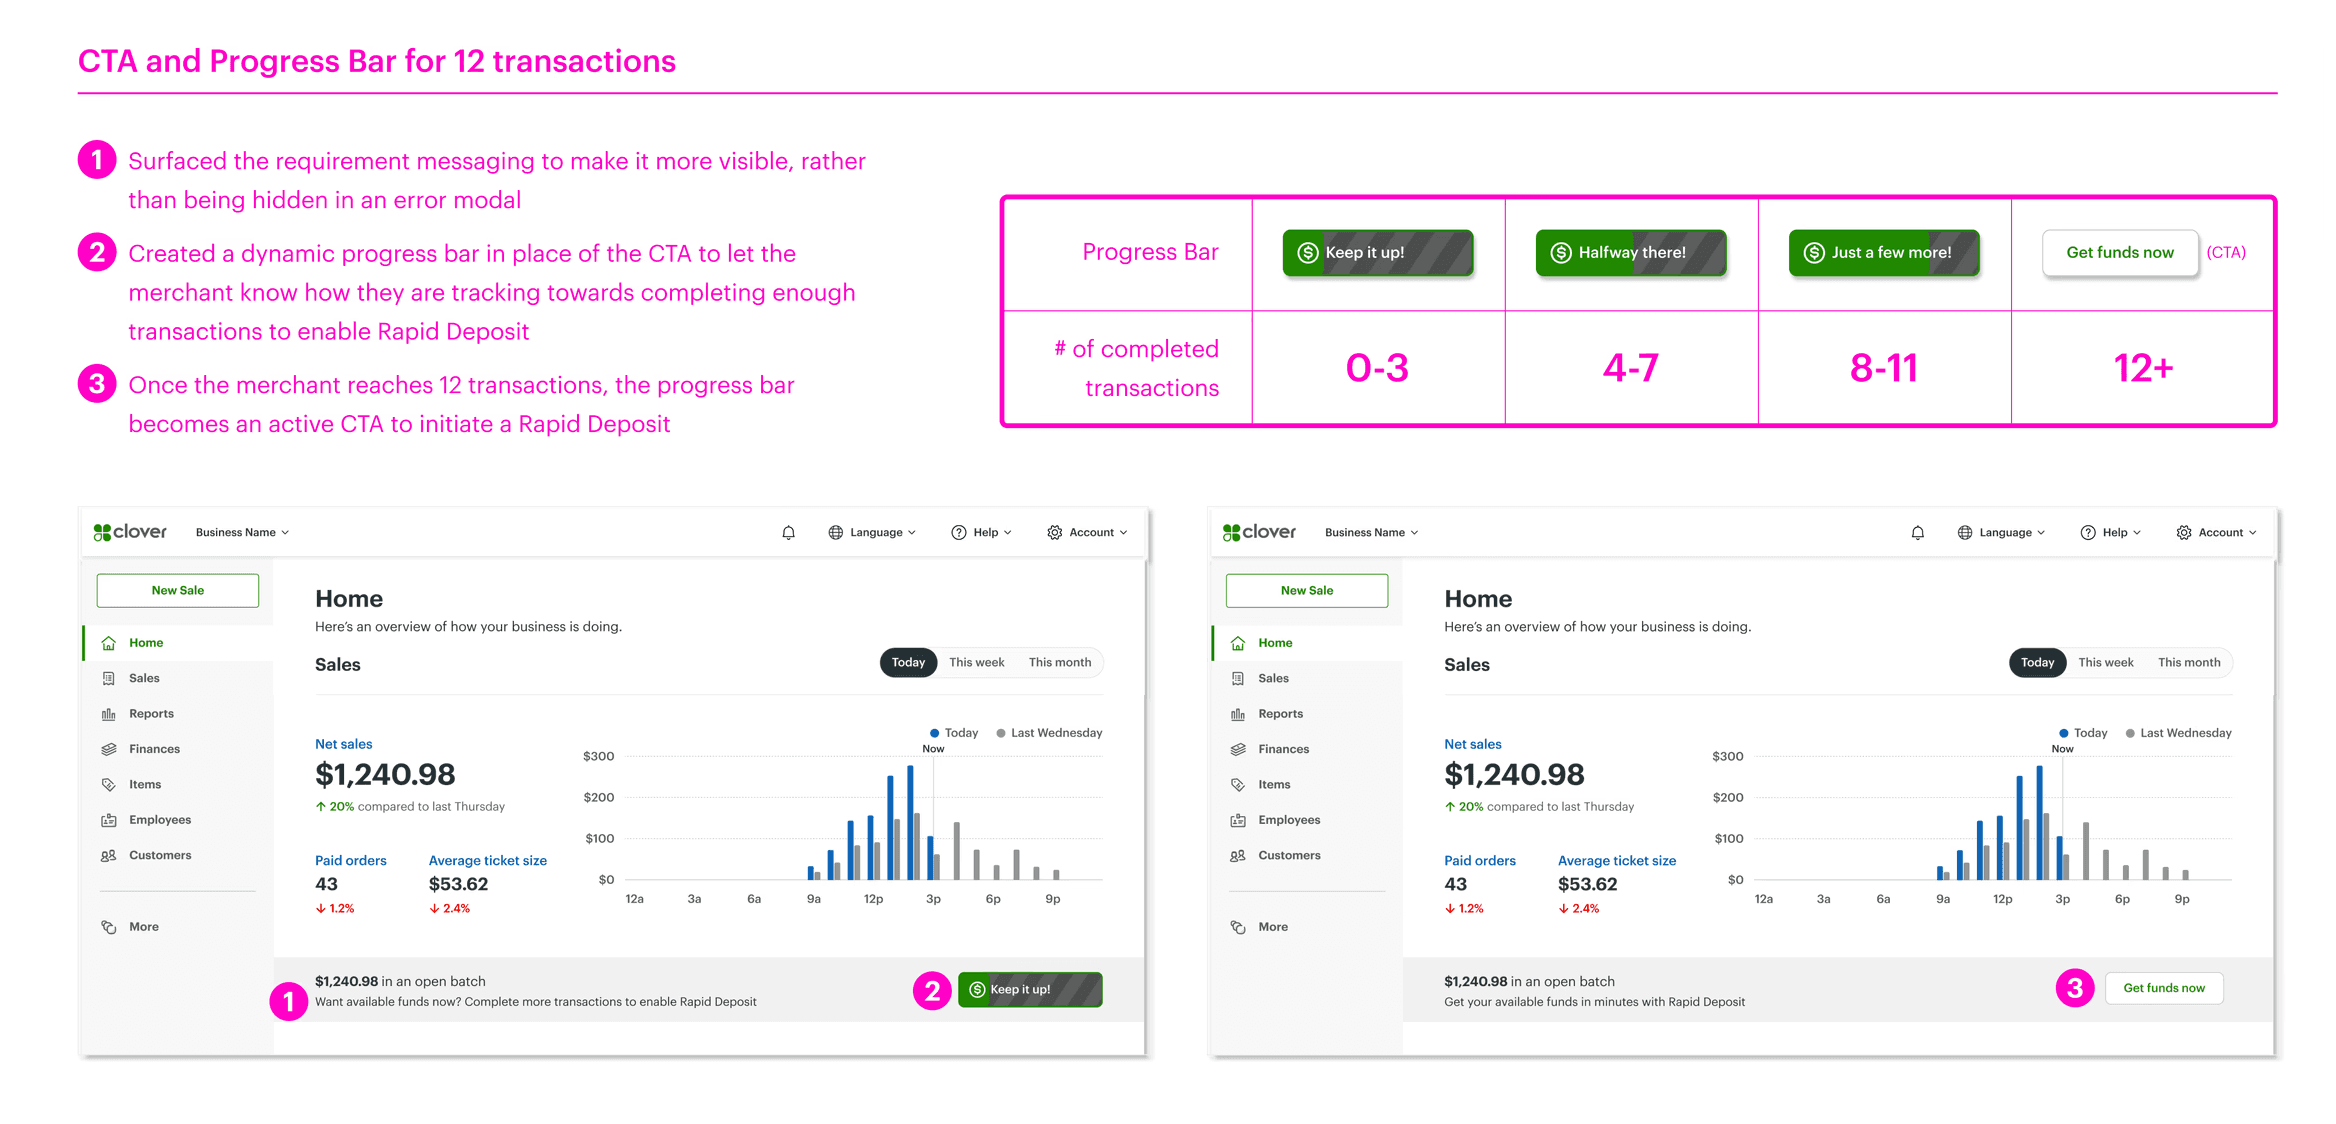Open notifications bell in right dashboard
2336x1124 pixels.
pyautogui.click(x=1917, y=533)
